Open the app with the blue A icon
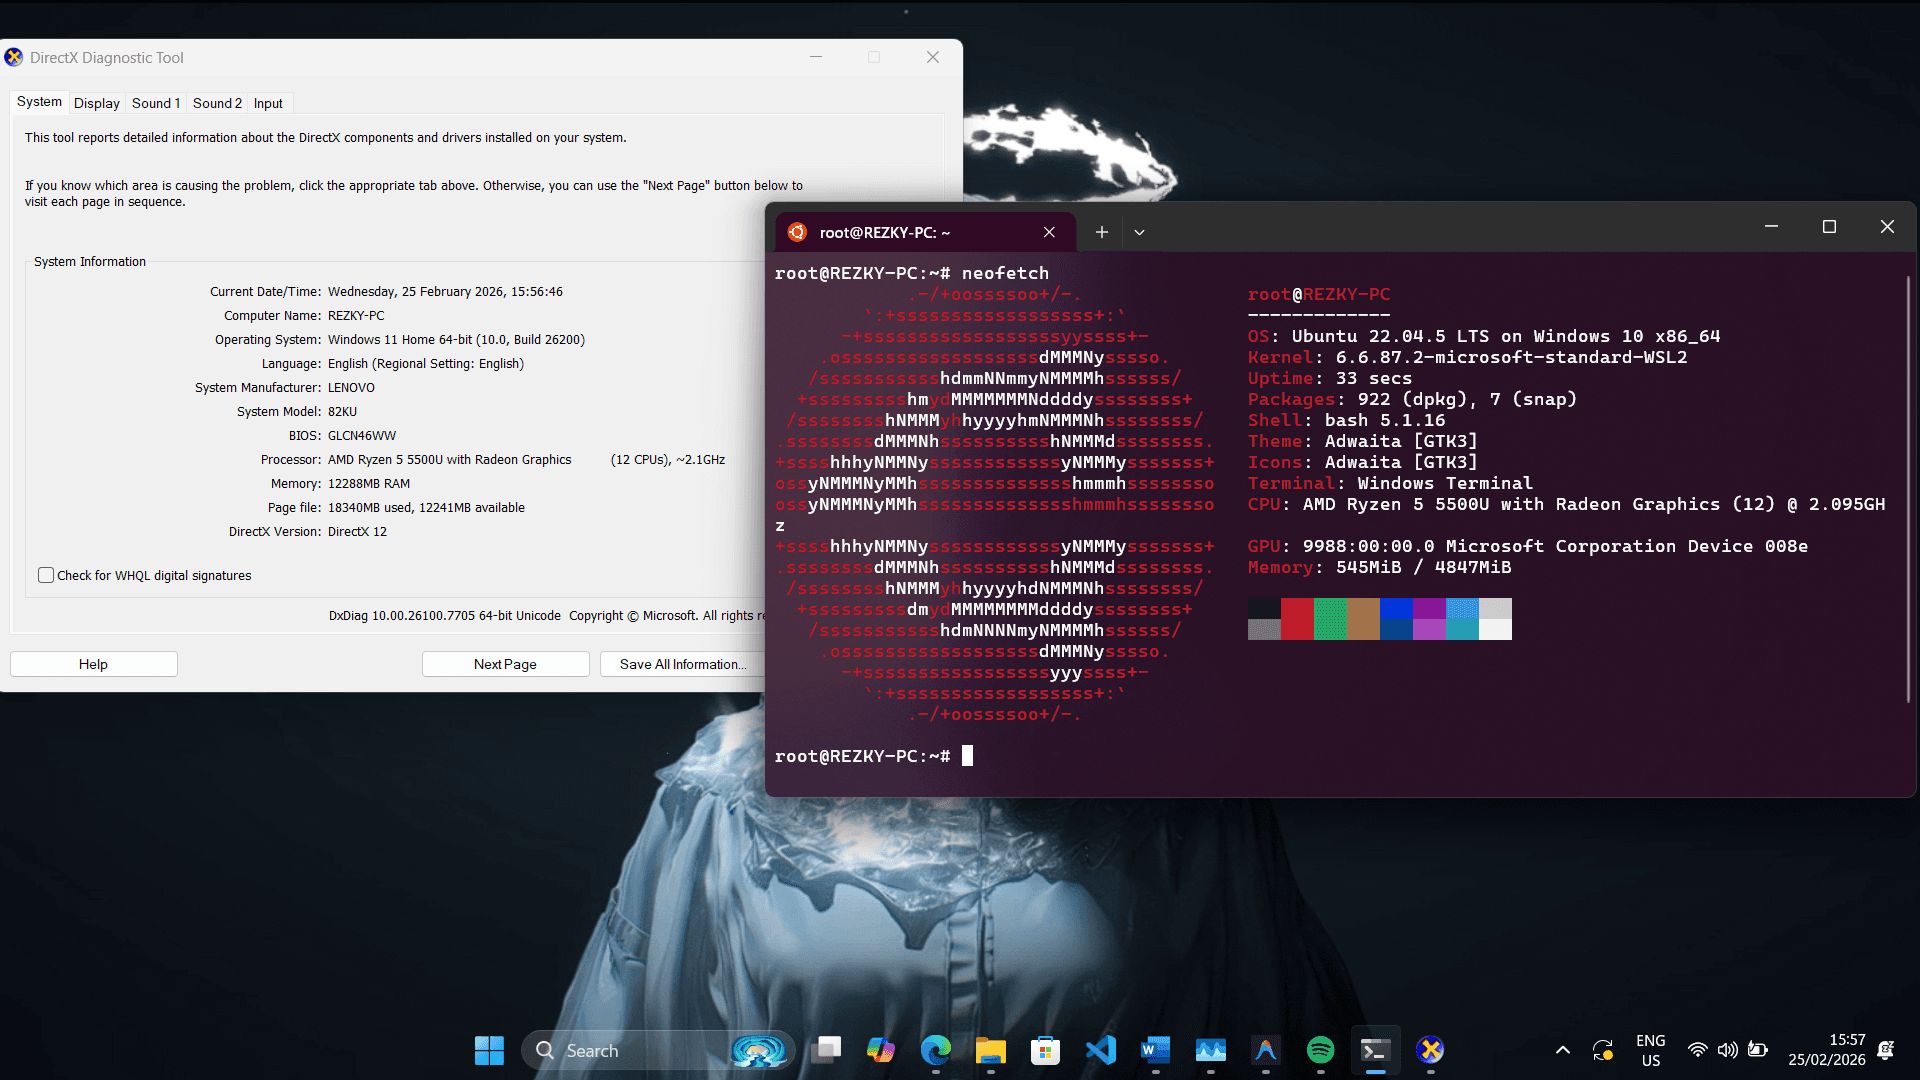The height and width of the screenshot is (1080, 1920). 1266,1050
